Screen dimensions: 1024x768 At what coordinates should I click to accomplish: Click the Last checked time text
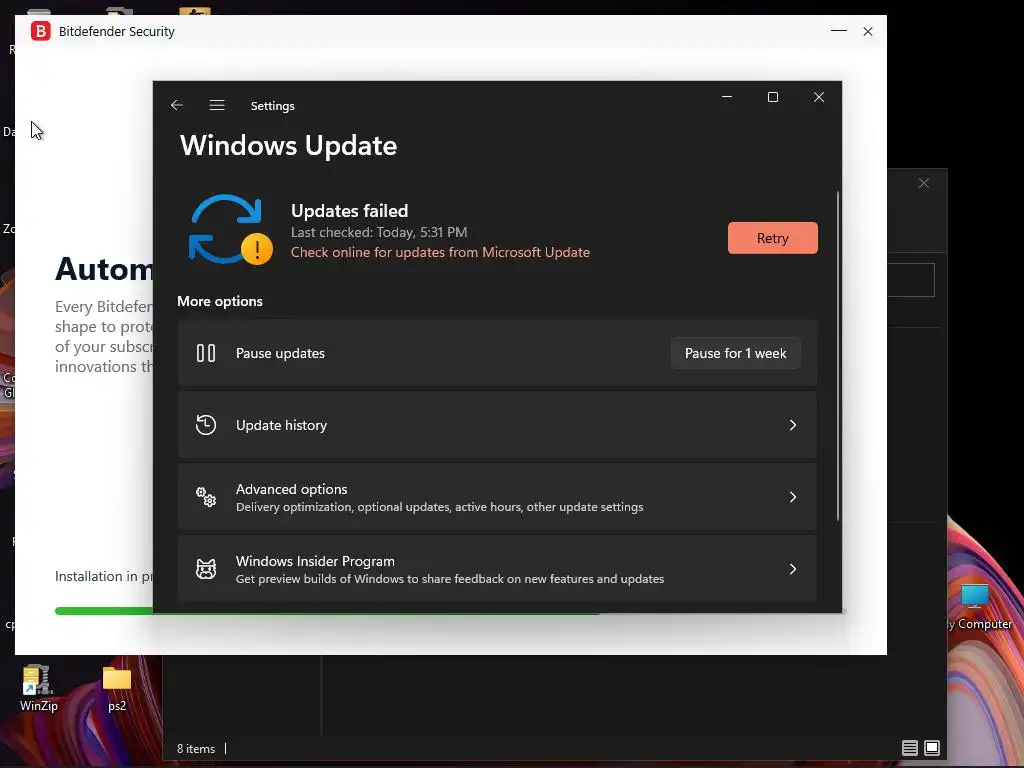tap(379, 232)
